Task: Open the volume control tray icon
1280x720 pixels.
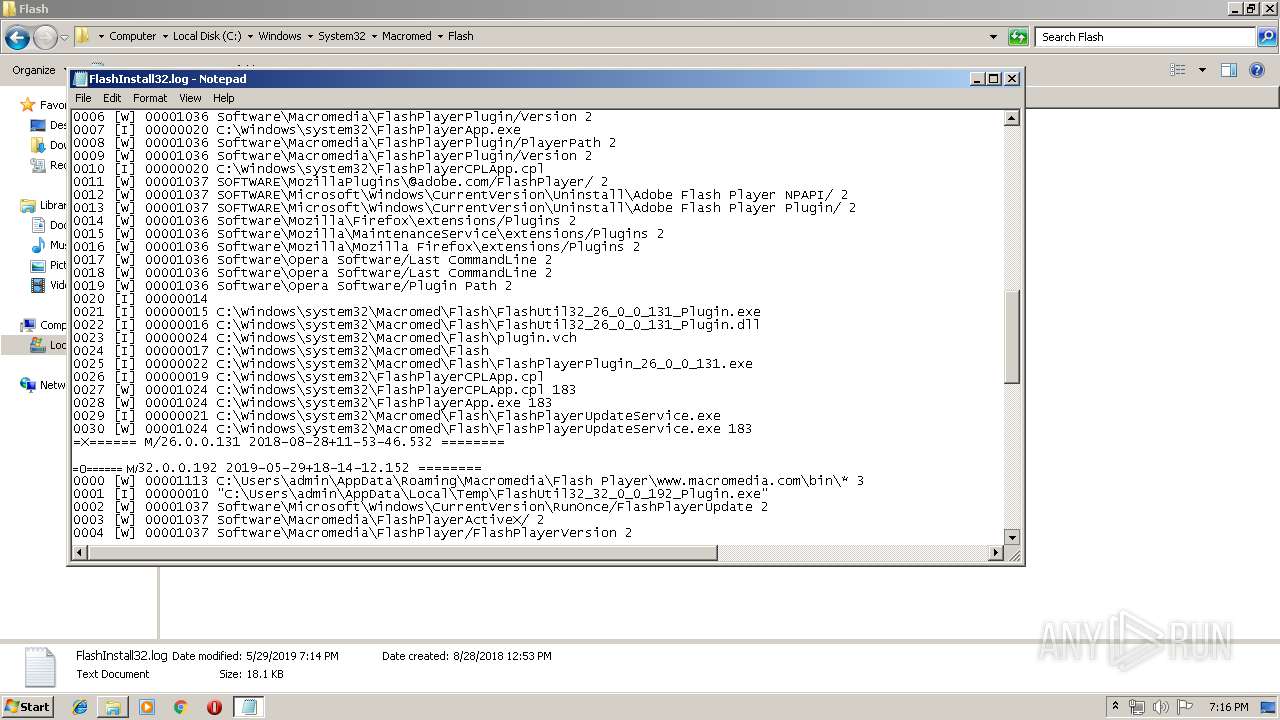Action: pyautogui.click(x=1161, y=706)
